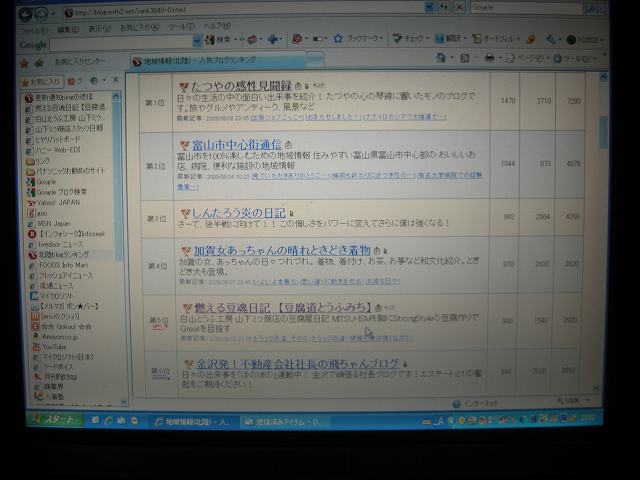Click the オートフィル autofill icon on the Google toolbar

[x=494, y=38]
